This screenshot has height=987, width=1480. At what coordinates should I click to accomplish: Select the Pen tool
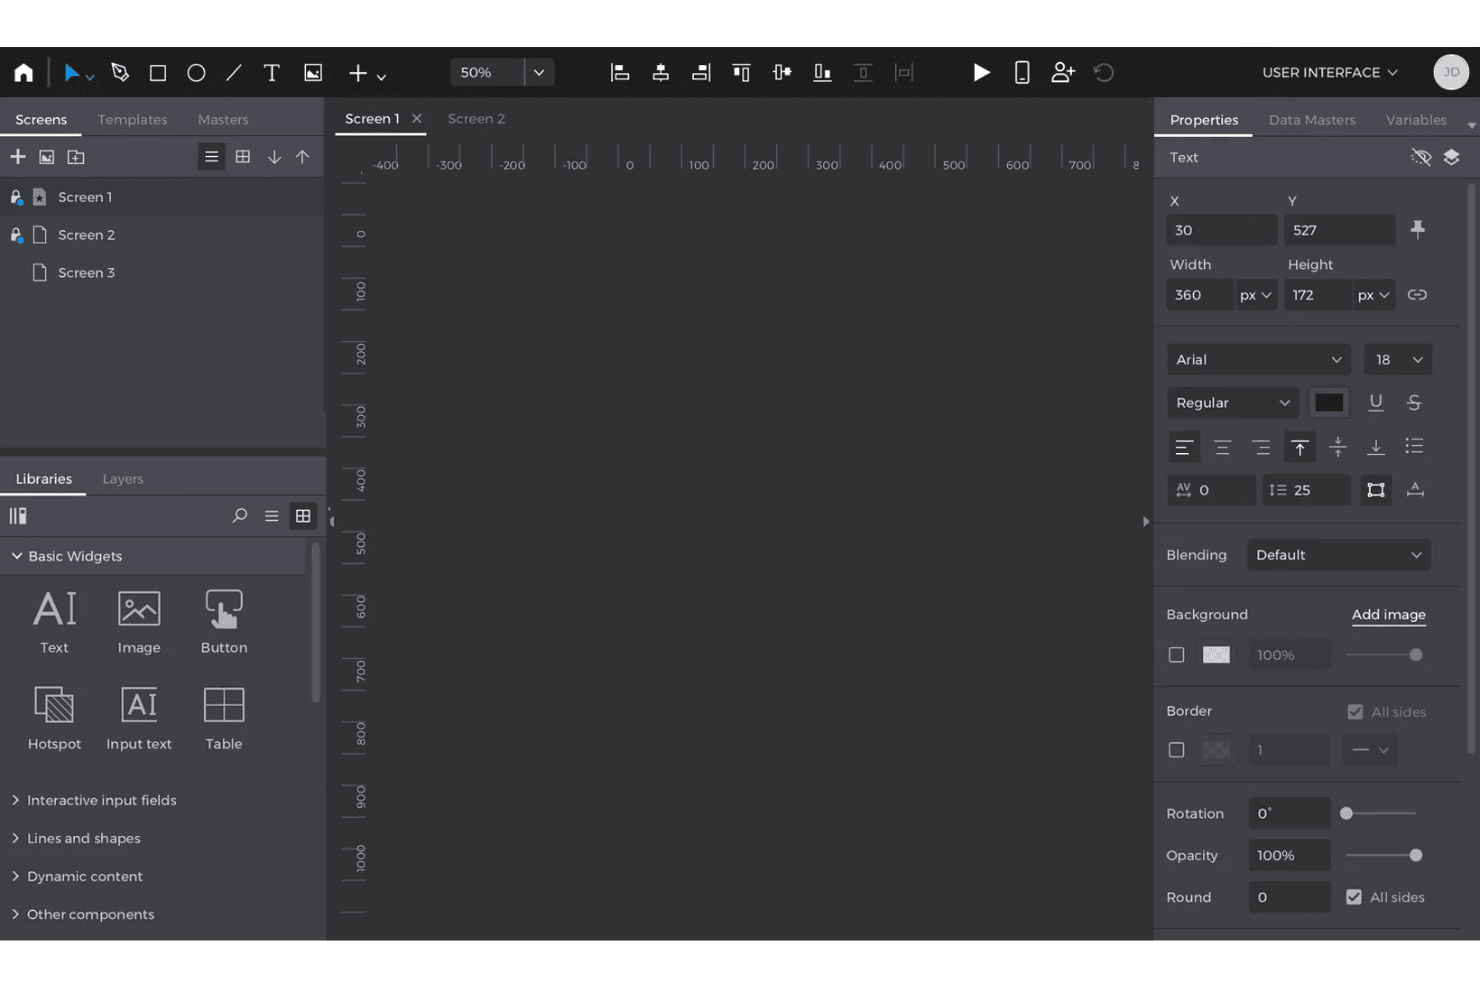[x=120, y=73]
